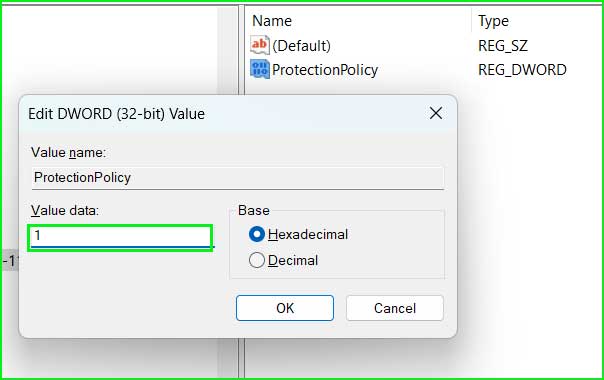The width and height of the screenshot is (604, 380).
Task: Focus the Value data input field
Action: pos(121,238)
